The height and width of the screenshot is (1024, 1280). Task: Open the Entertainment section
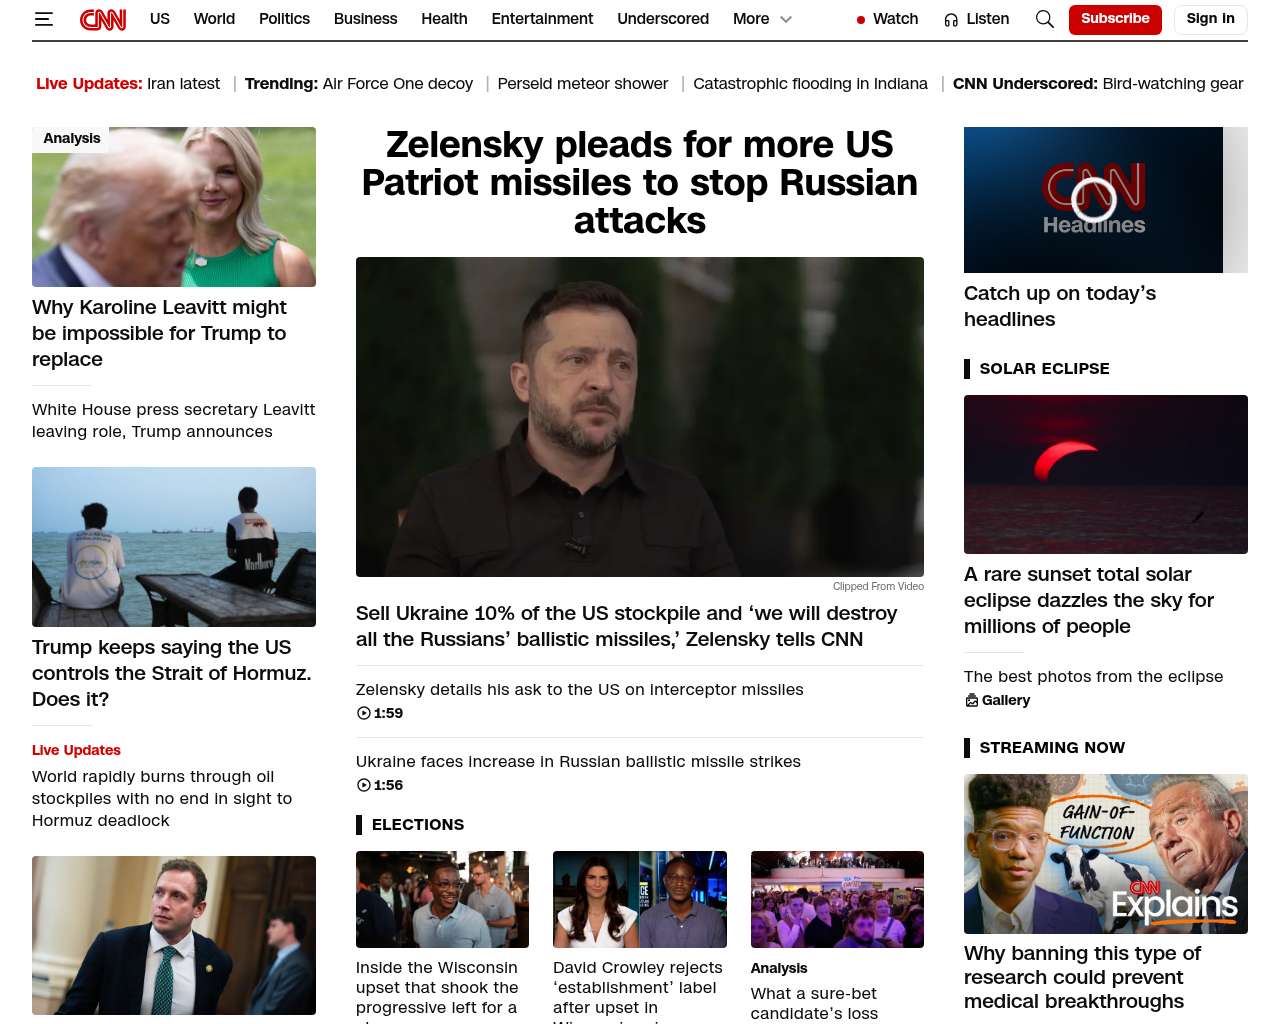542,19
